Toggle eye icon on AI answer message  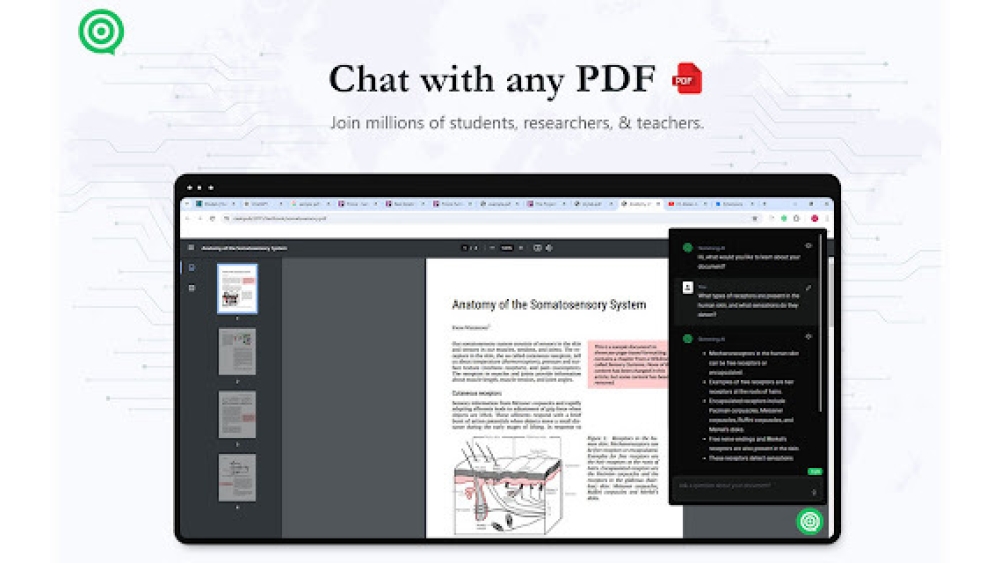click(x=808, y=338)
